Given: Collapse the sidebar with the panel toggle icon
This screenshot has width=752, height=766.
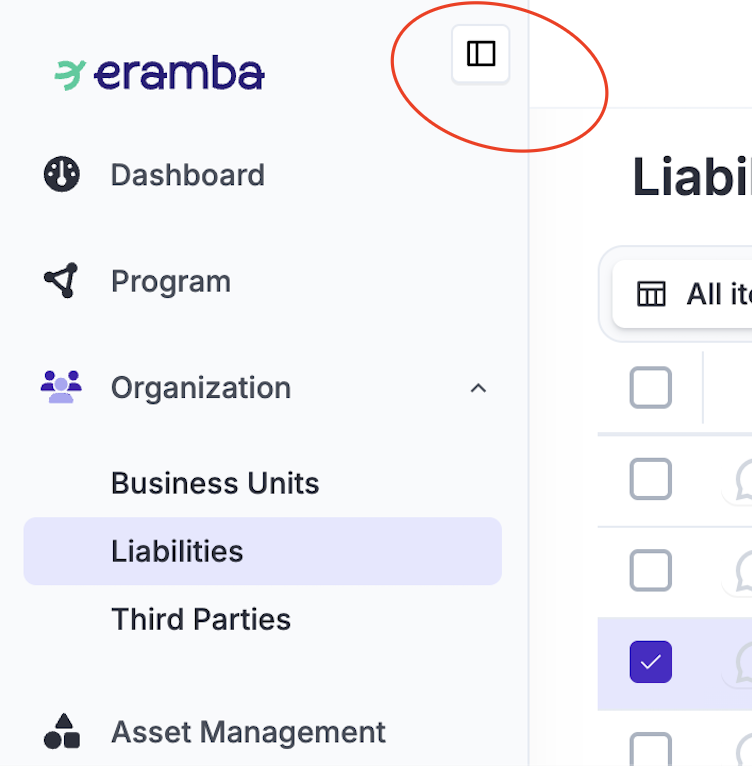Looking at the screenshot, I should coord(481,54).
